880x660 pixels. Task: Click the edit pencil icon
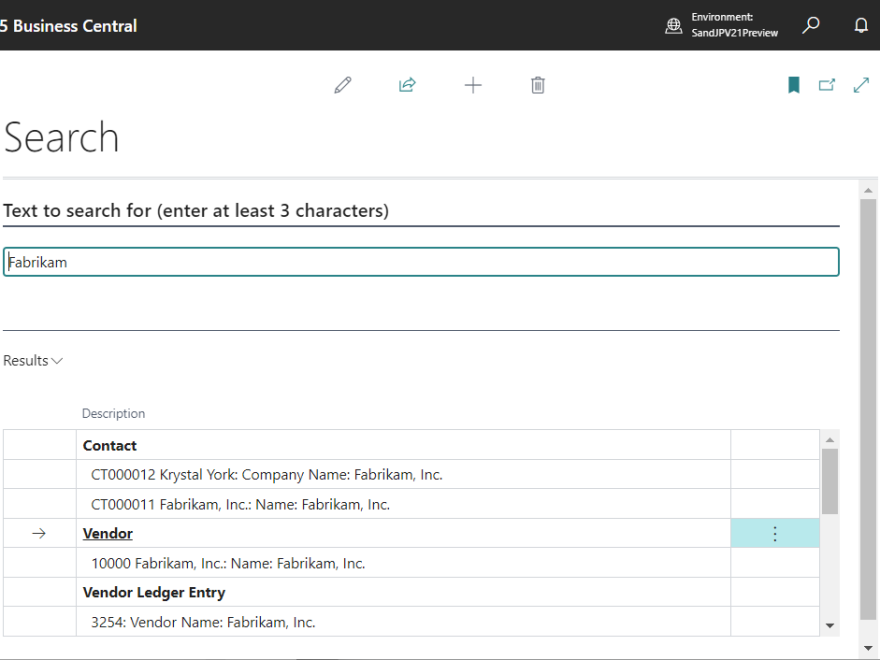[343, 85]
